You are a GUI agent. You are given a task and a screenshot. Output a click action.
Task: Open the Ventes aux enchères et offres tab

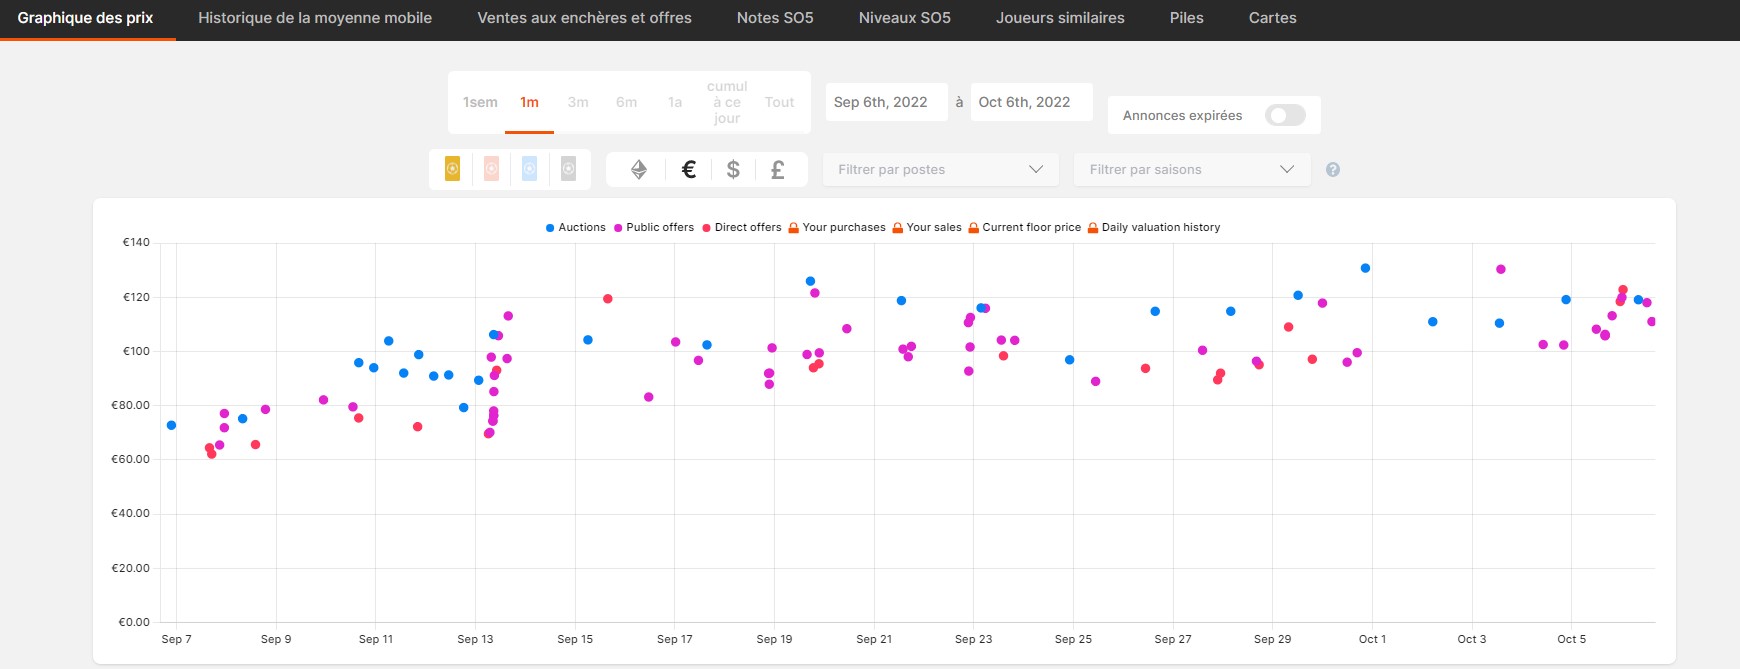(584, 18)
